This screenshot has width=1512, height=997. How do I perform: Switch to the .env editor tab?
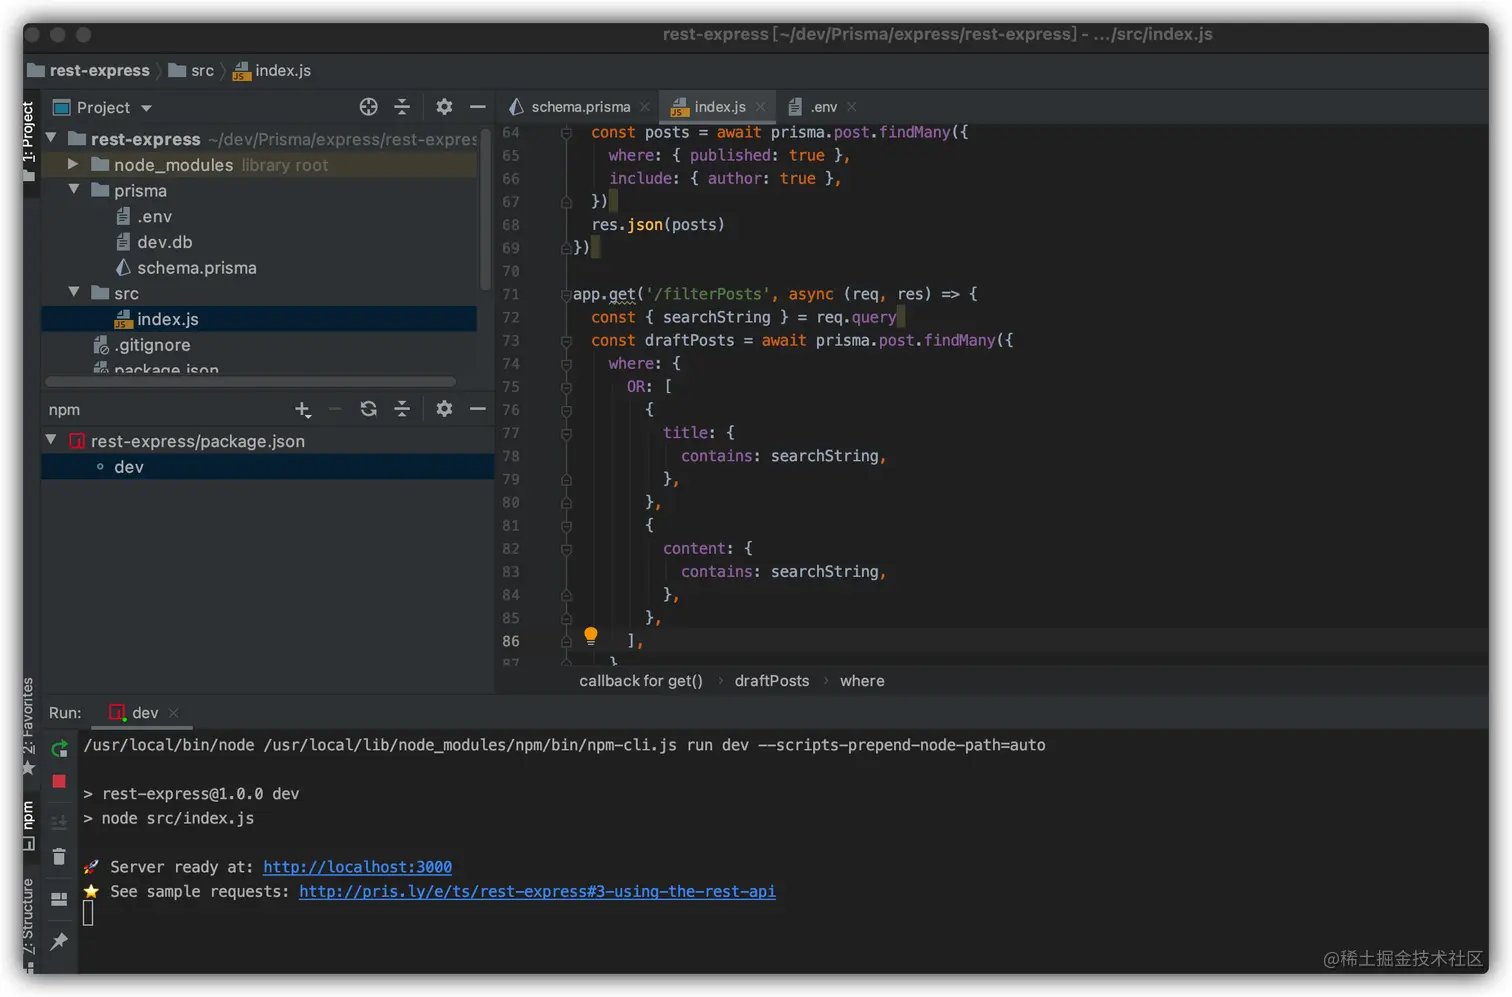(823, 107)
